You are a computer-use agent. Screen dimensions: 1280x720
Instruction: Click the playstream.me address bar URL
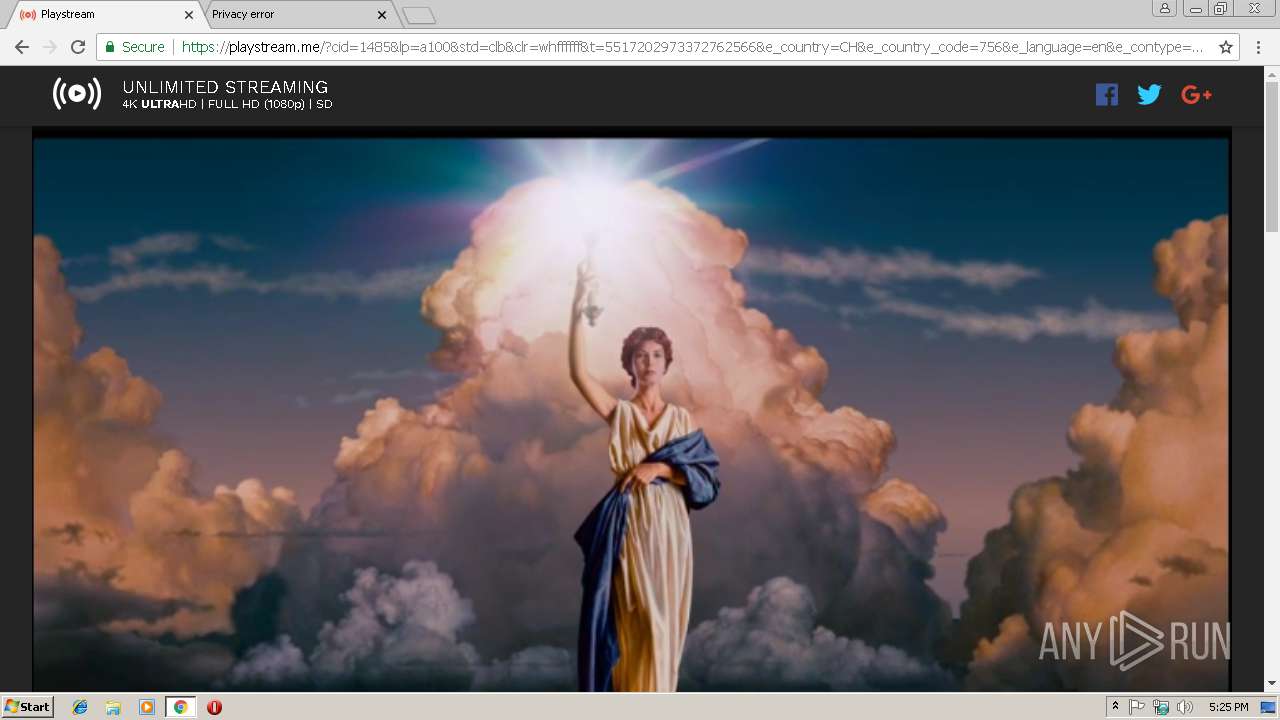click(x=692, y=47)
